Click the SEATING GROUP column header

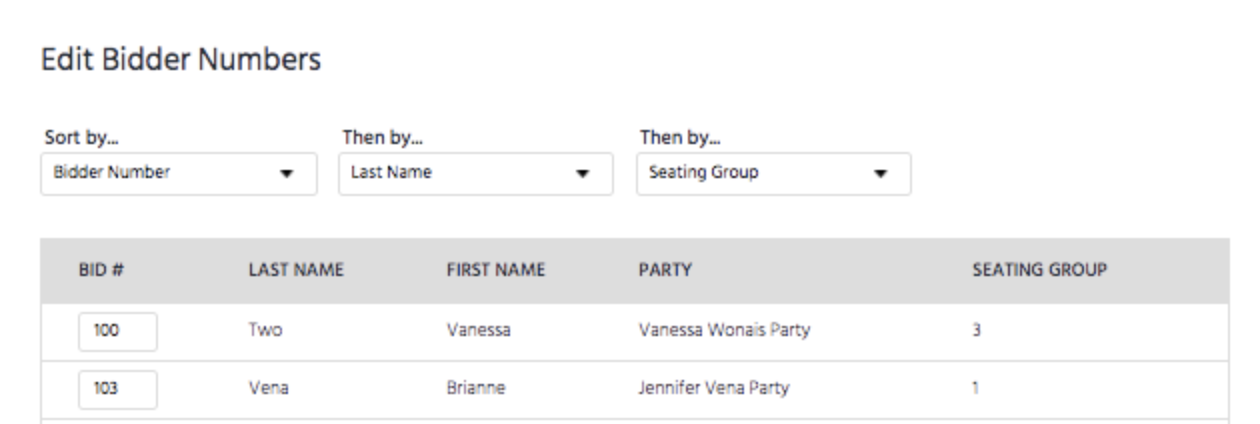1039,270
